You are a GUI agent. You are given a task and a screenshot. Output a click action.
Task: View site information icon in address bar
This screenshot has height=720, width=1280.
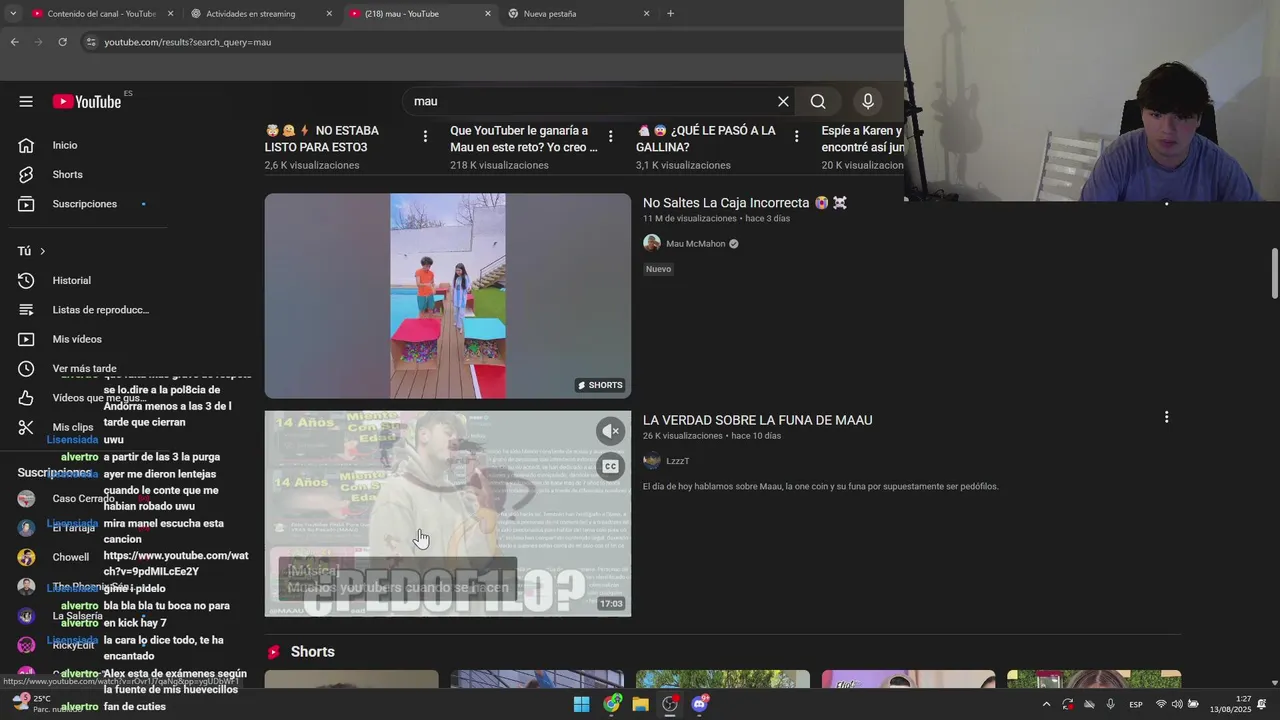pyautogui.click(x=91, y=42)
